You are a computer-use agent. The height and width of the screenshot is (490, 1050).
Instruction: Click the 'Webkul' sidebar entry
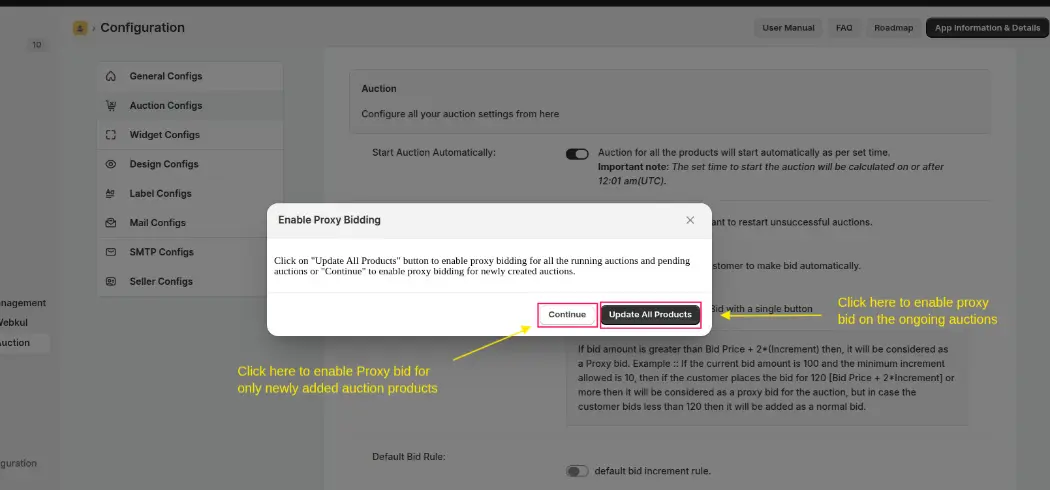coord(13,323)
